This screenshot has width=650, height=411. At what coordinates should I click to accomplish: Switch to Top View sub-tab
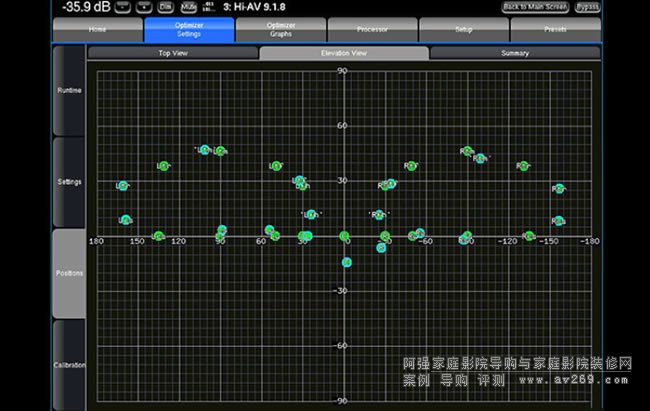click(x=172, y=53)
